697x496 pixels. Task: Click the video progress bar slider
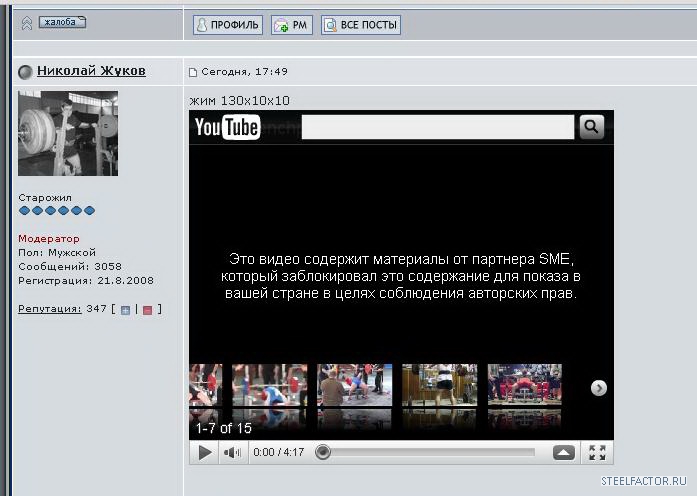323,452
